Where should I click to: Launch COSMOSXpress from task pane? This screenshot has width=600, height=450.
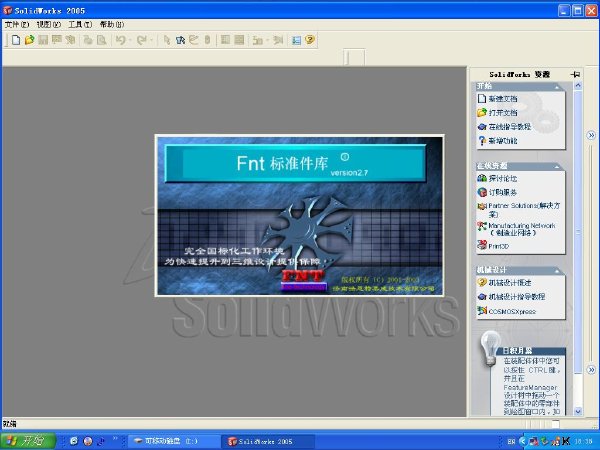[512, 311]
